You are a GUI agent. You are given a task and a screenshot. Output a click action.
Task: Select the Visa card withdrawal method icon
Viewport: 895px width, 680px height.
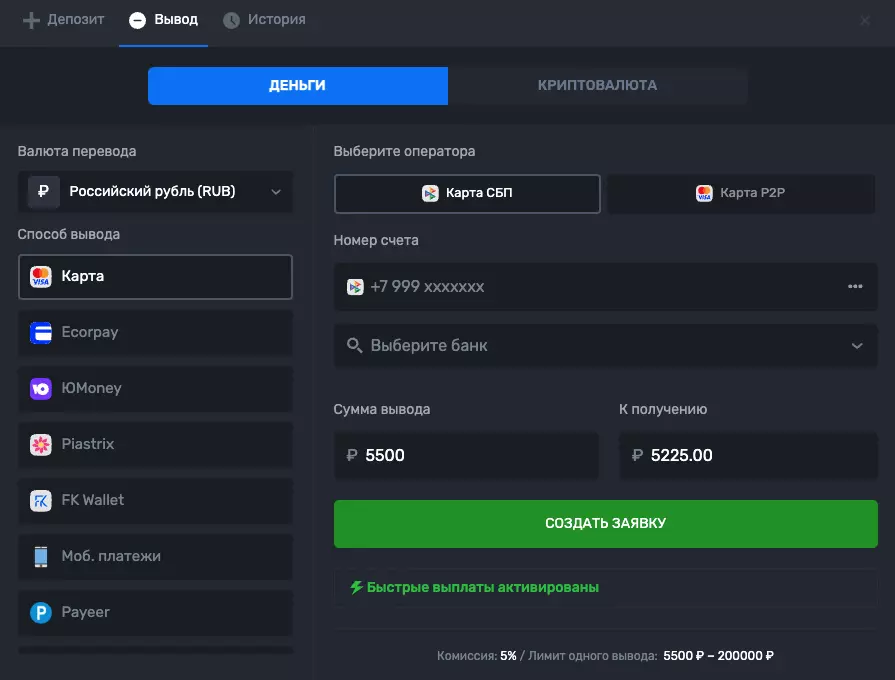click(x=40, y=277)
